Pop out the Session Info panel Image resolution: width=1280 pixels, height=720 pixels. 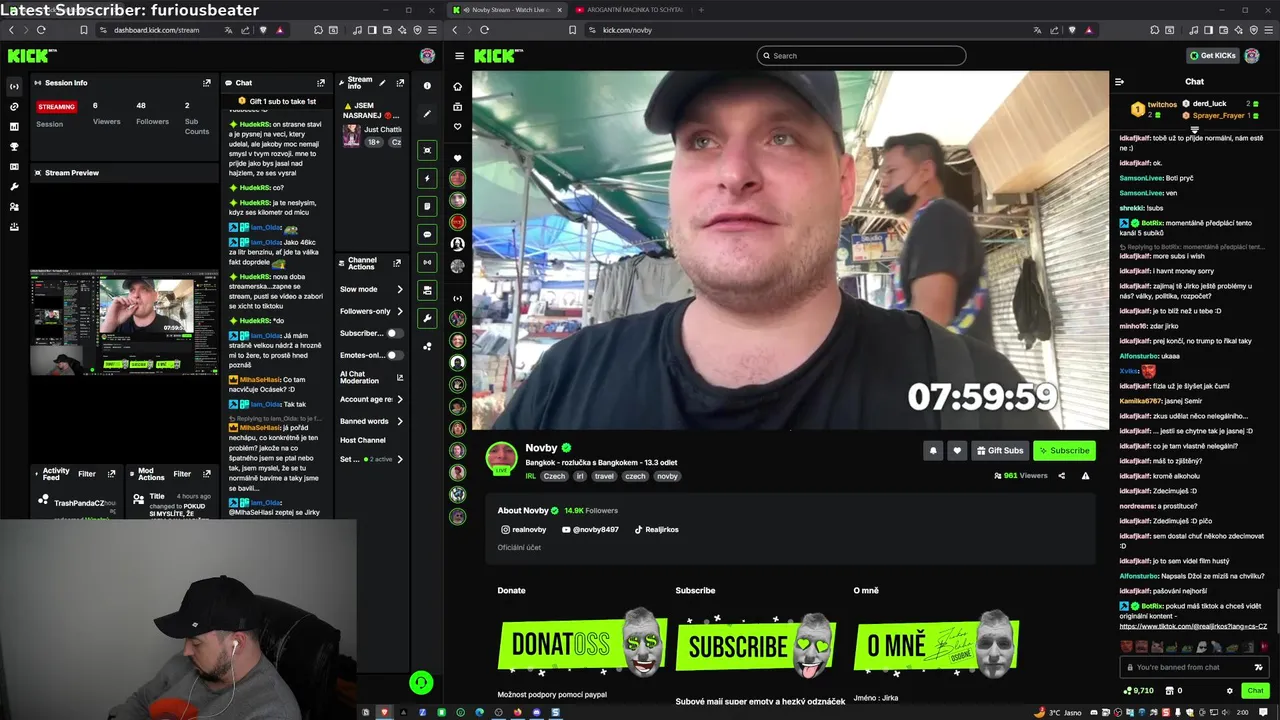(x=207, y=83)
